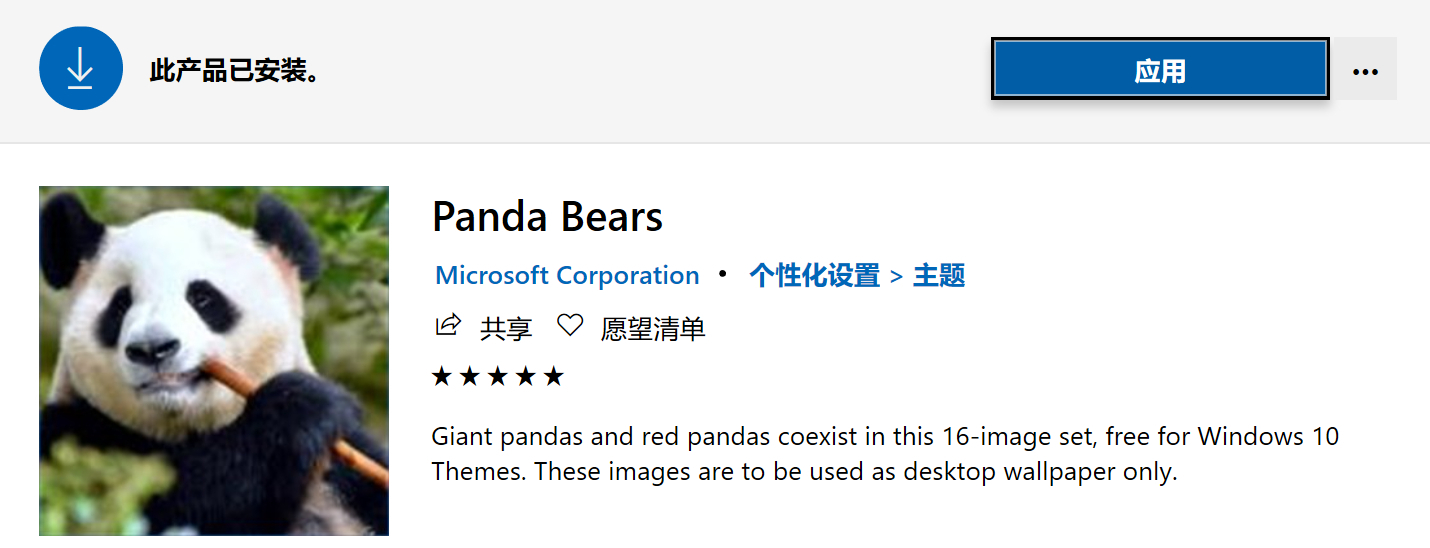This screenshot has height=548, width=1430.
Task: Click the breadcrumb chevron before 主题
Action: [896, 276]
